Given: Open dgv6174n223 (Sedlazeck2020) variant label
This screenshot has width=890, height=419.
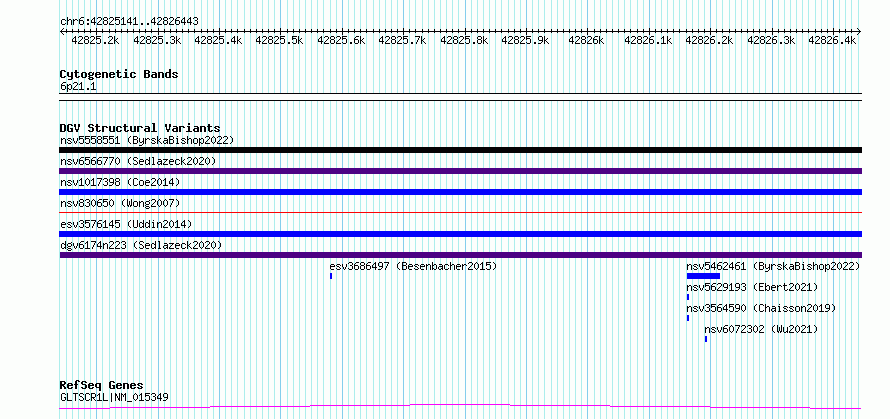Looking at the screenshot, I should [x=141, y=245].
